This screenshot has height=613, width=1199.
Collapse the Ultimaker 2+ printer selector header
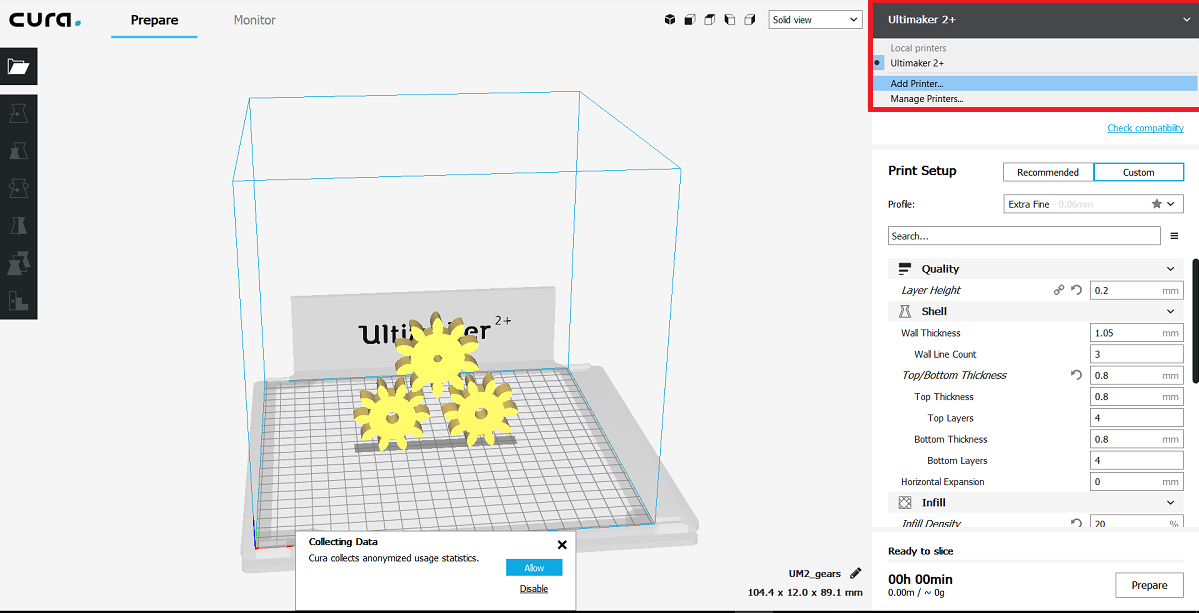[x=1033, y=20]
